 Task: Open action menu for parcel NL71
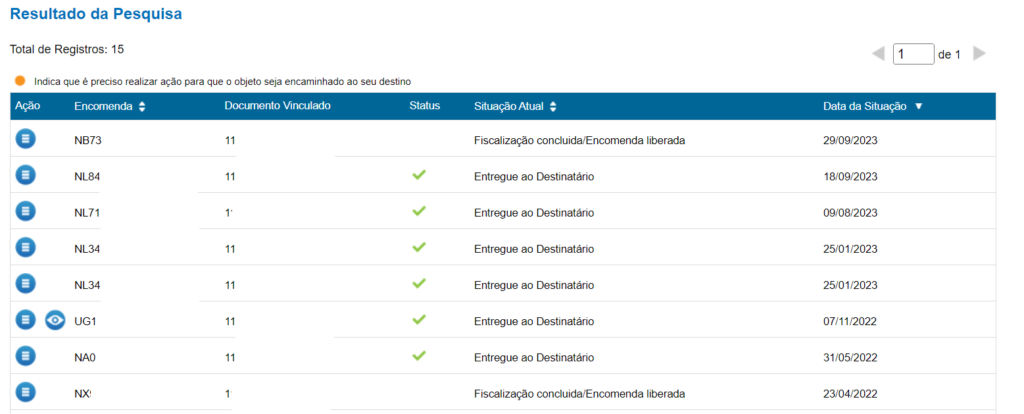pyautogui.click(x=26, y=211)
